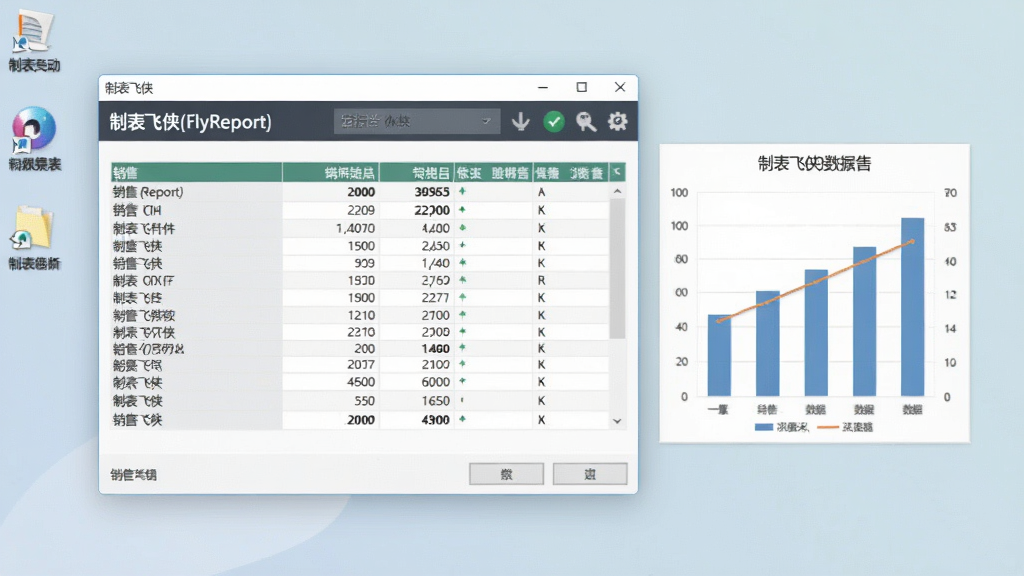The width and height of the screenshot is (1024, 576).
Task: Click the value "1,4070" in the table
Action: [x=355, y=229]
